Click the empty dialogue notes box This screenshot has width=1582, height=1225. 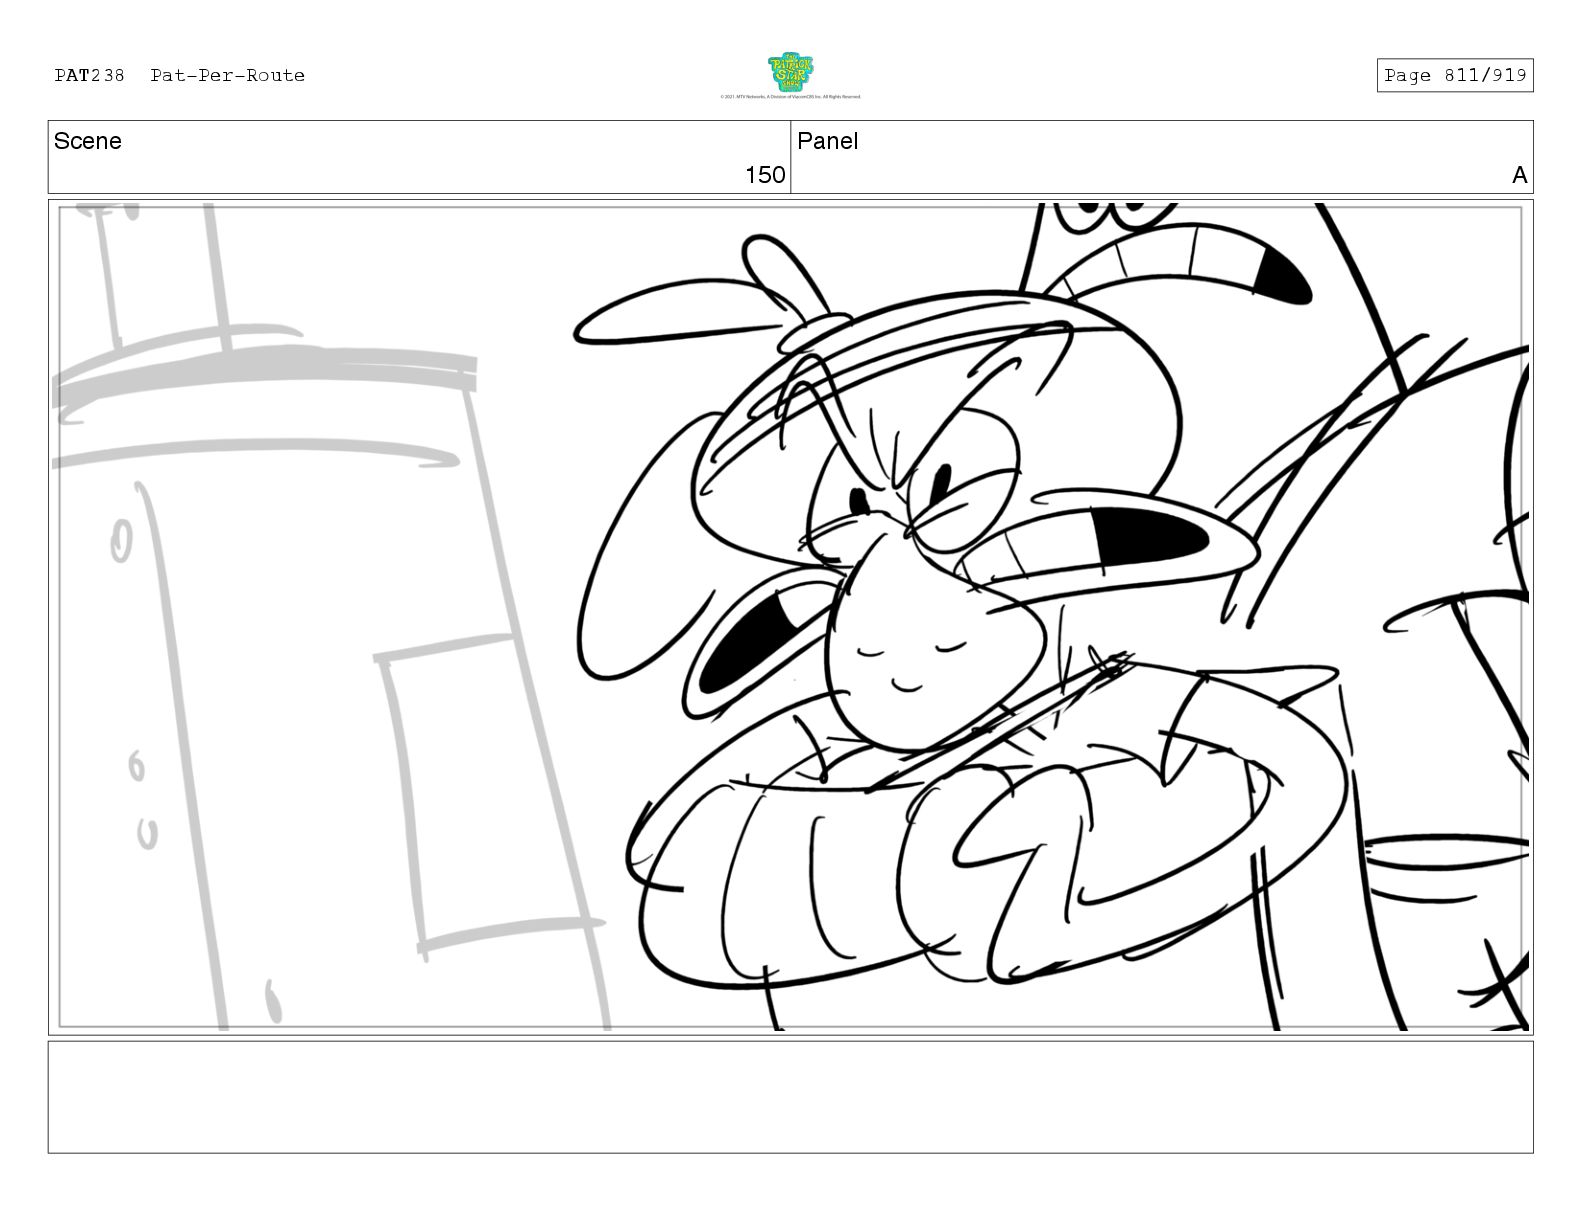coord(790,1097)
